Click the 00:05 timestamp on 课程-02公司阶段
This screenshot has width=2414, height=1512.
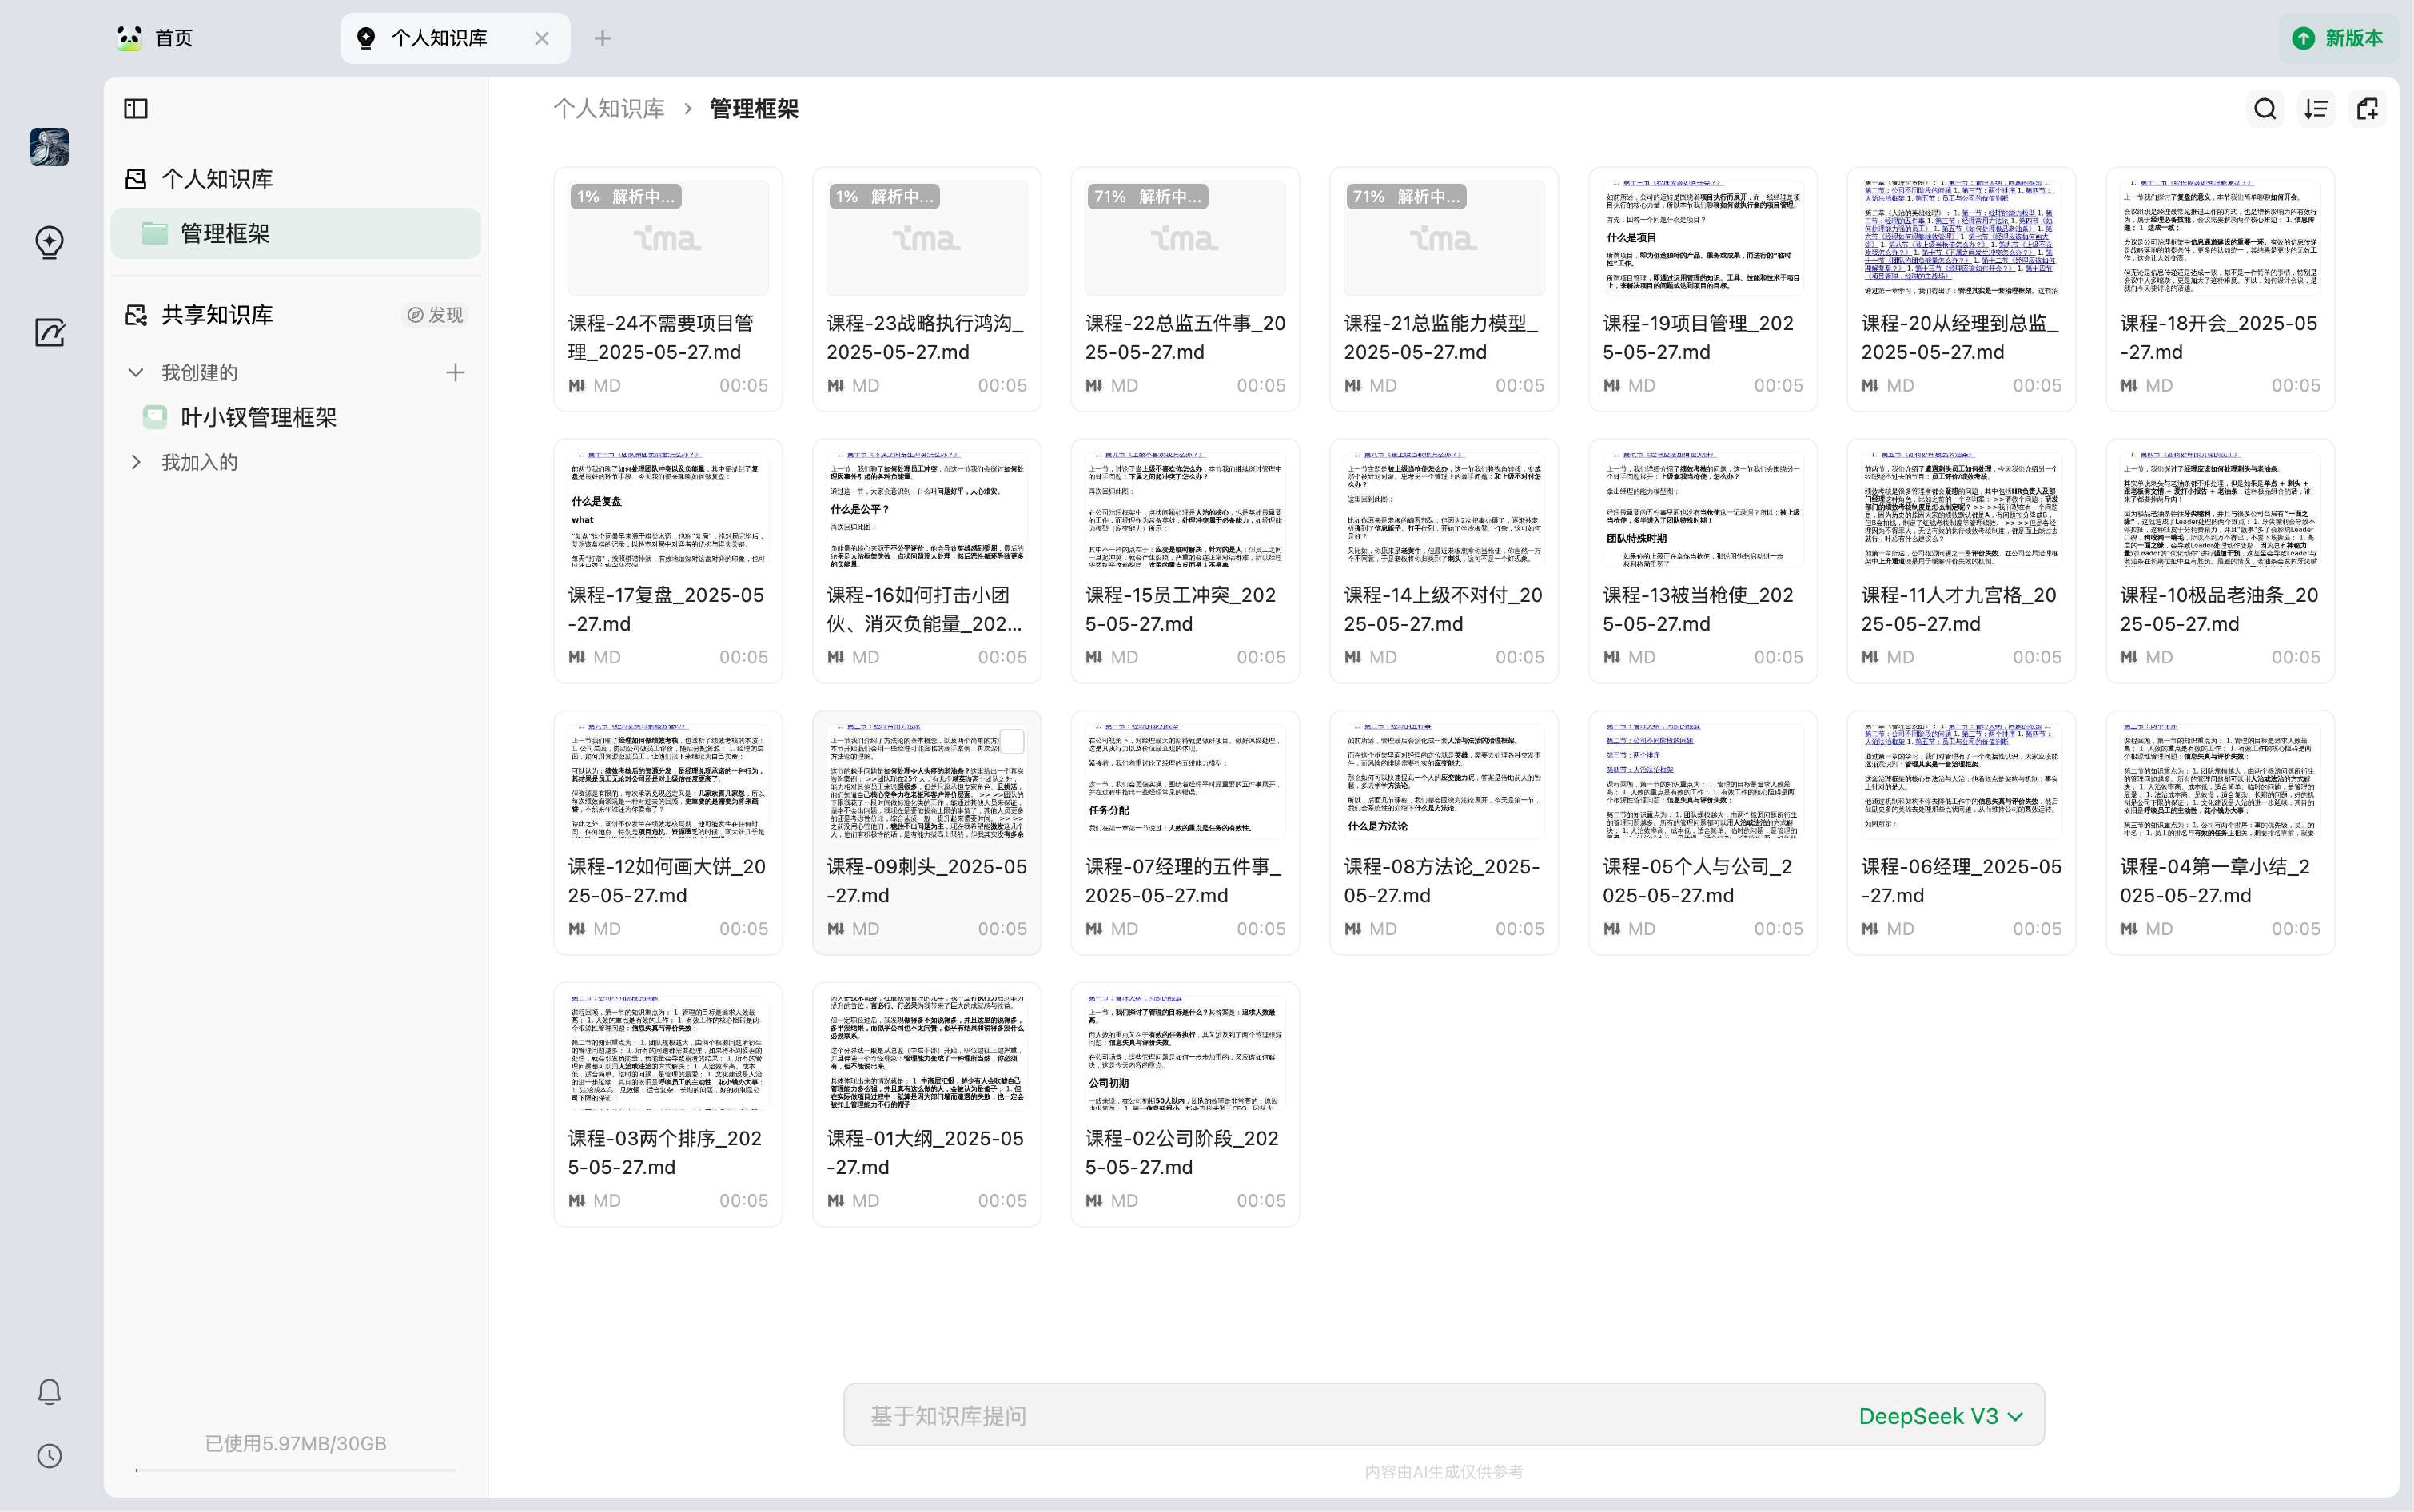(x=1261, y=1200)
